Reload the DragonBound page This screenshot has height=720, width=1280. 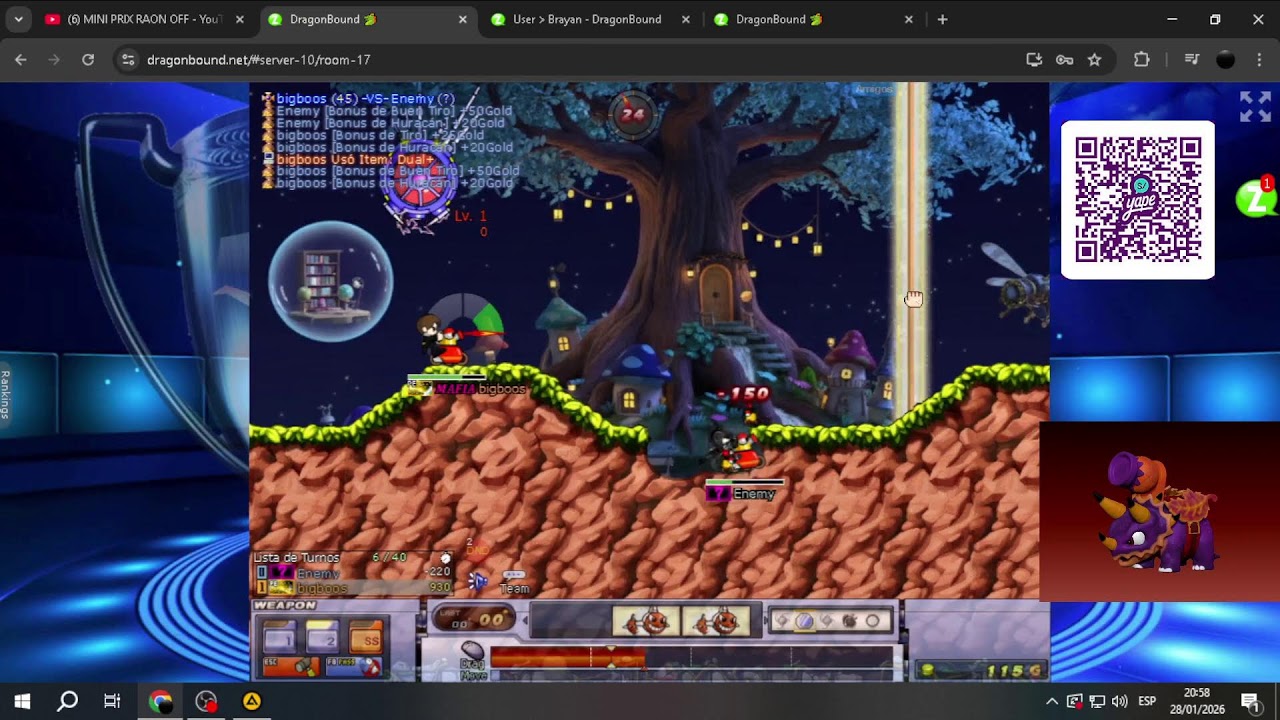[88, 60]
